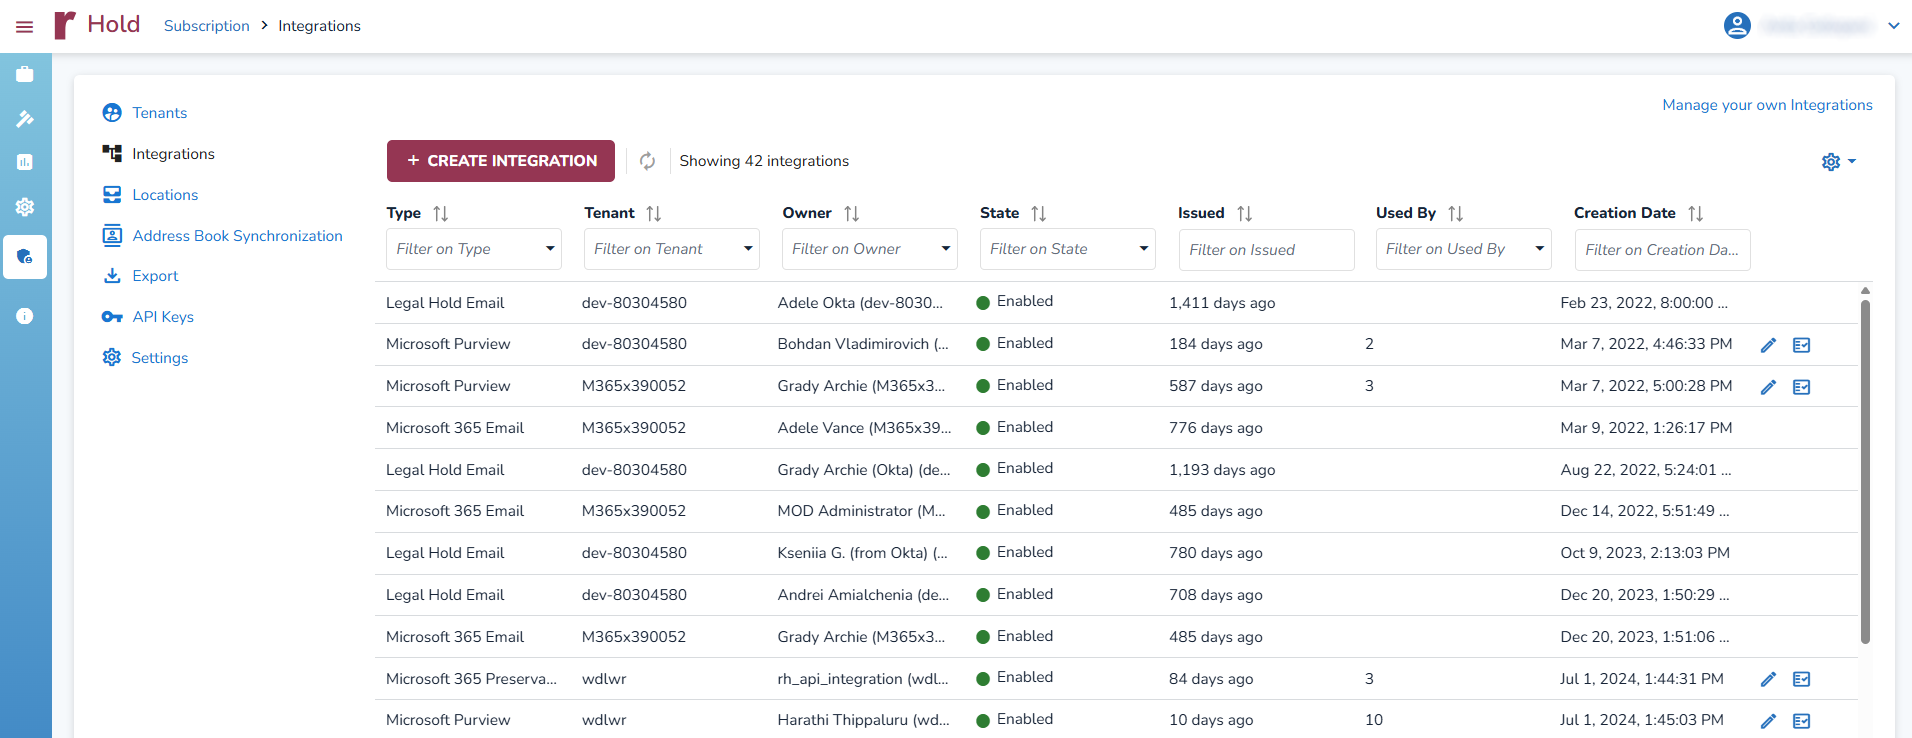This screenshot has height=738, width=1912.
Task: Open the table settings gear menu
Action: pos(1837,162)
